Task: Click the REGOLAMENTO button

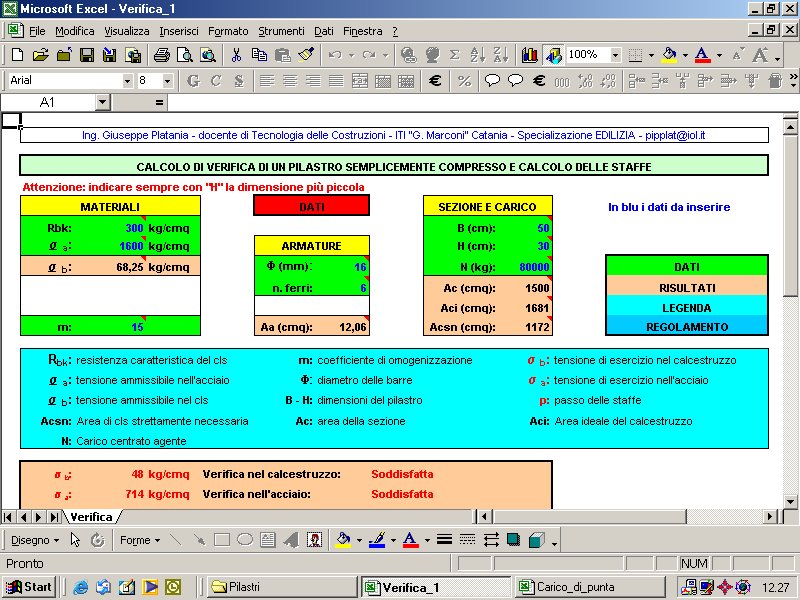Action: click(687, 327)
